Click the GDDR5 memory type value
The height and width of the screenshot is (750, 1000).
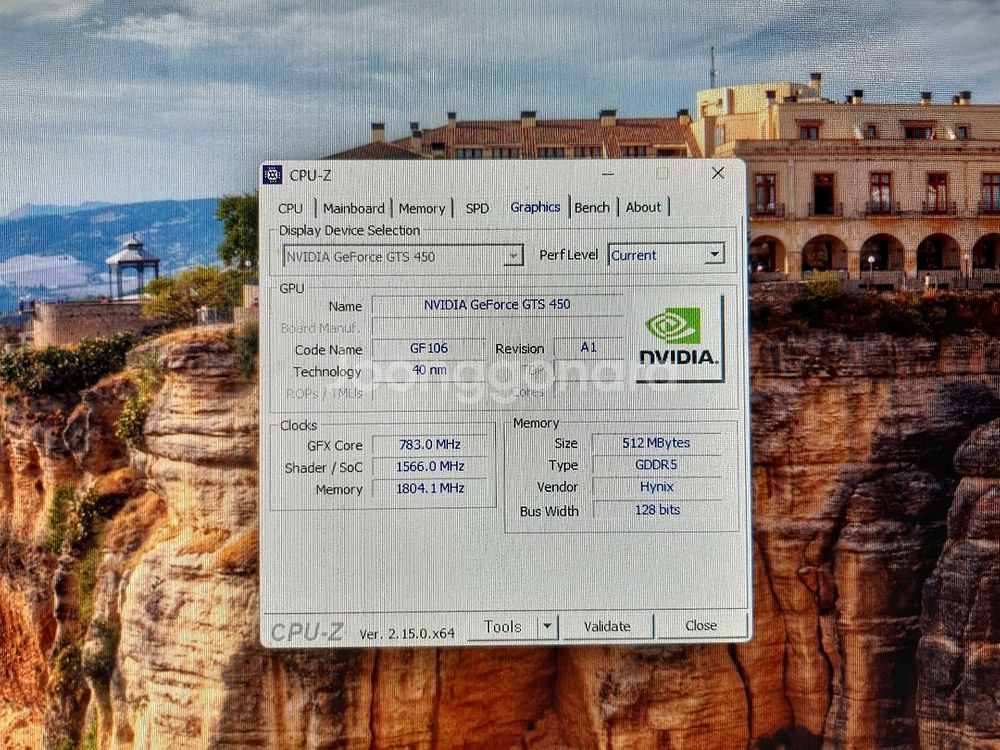tap(656, 465)
